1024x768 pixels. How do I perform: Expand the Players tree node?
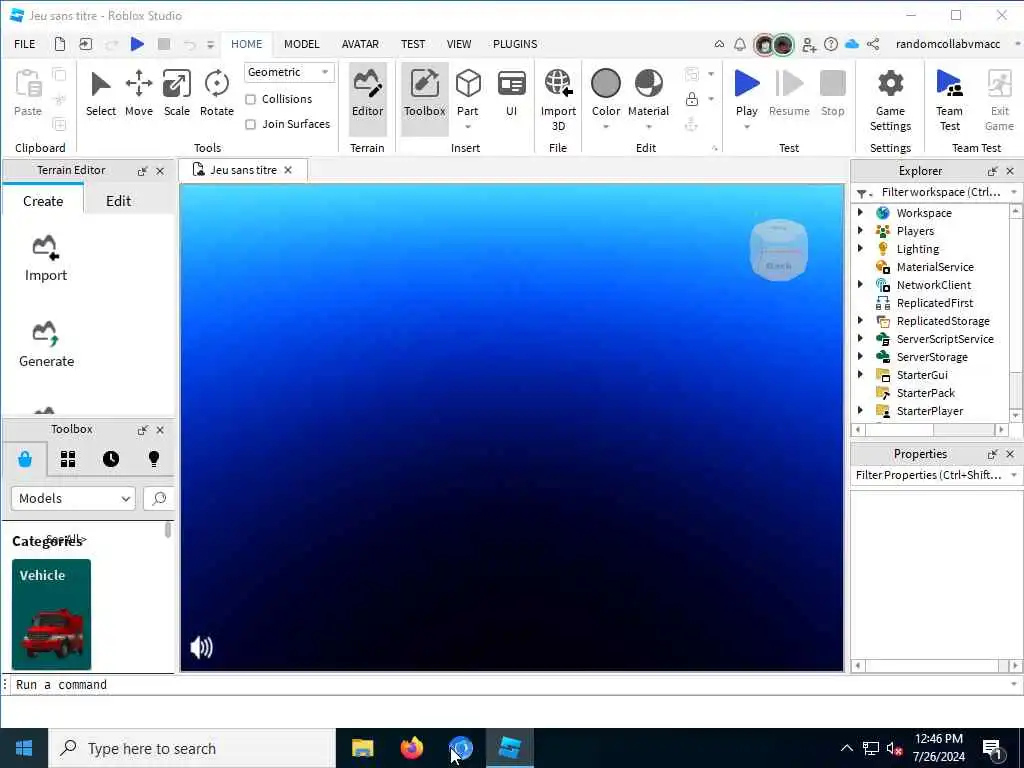[861, 231]
